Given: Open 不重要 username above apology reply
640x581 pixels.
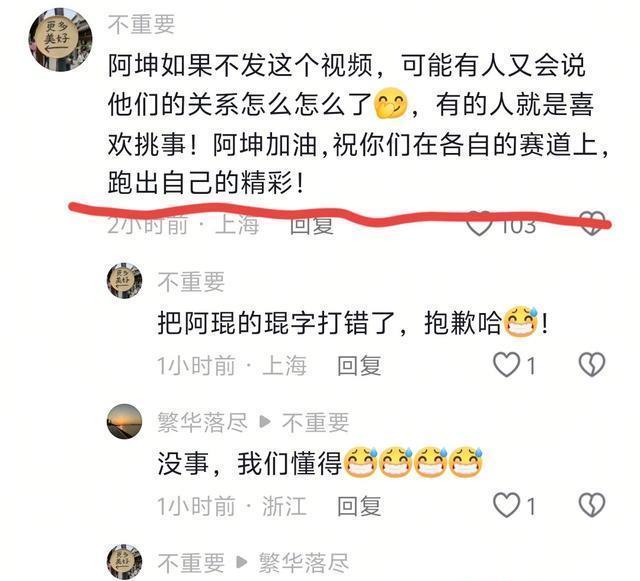Looking at the screenshot, I should pos(191,282).
